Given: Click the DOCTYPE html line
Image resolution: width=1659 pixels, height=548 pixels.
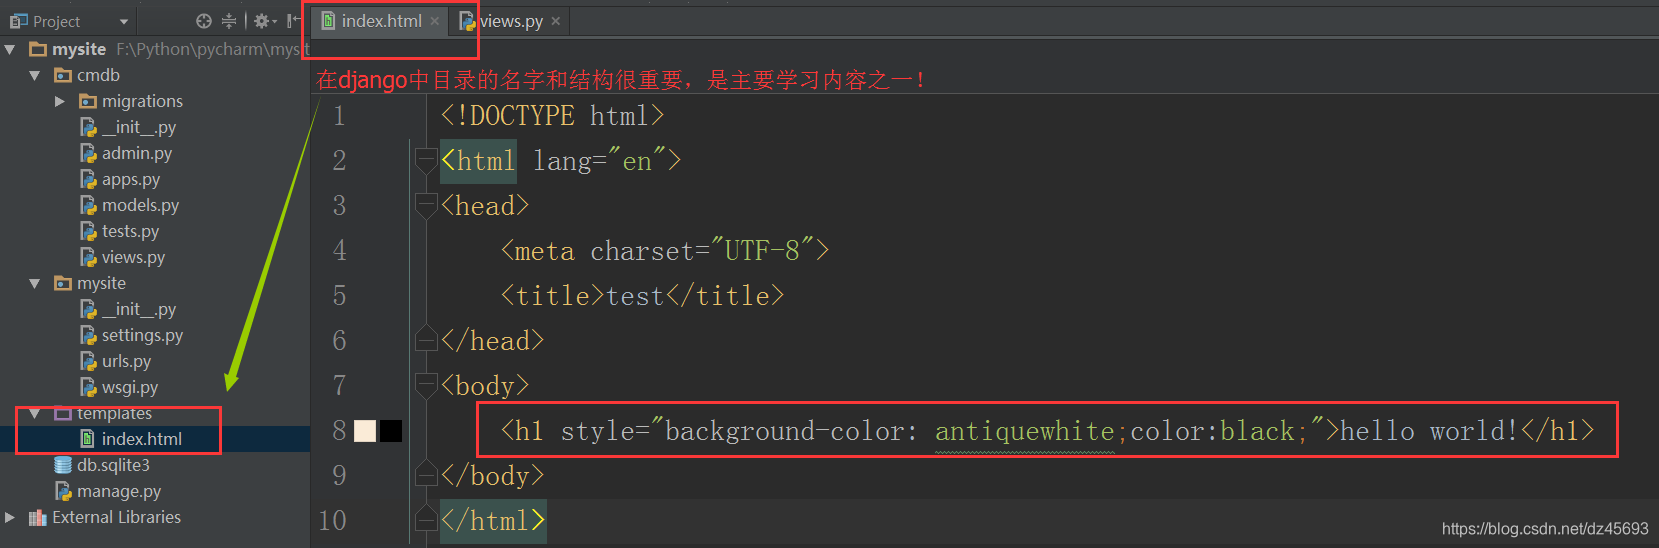Looking at the screenshot, I should point(552,116).
